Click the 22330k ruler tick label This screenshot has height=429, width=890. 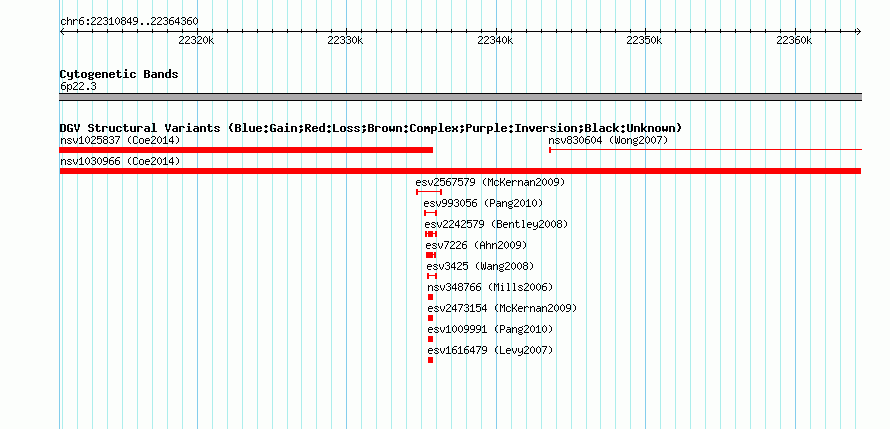[x=345, y=41]
